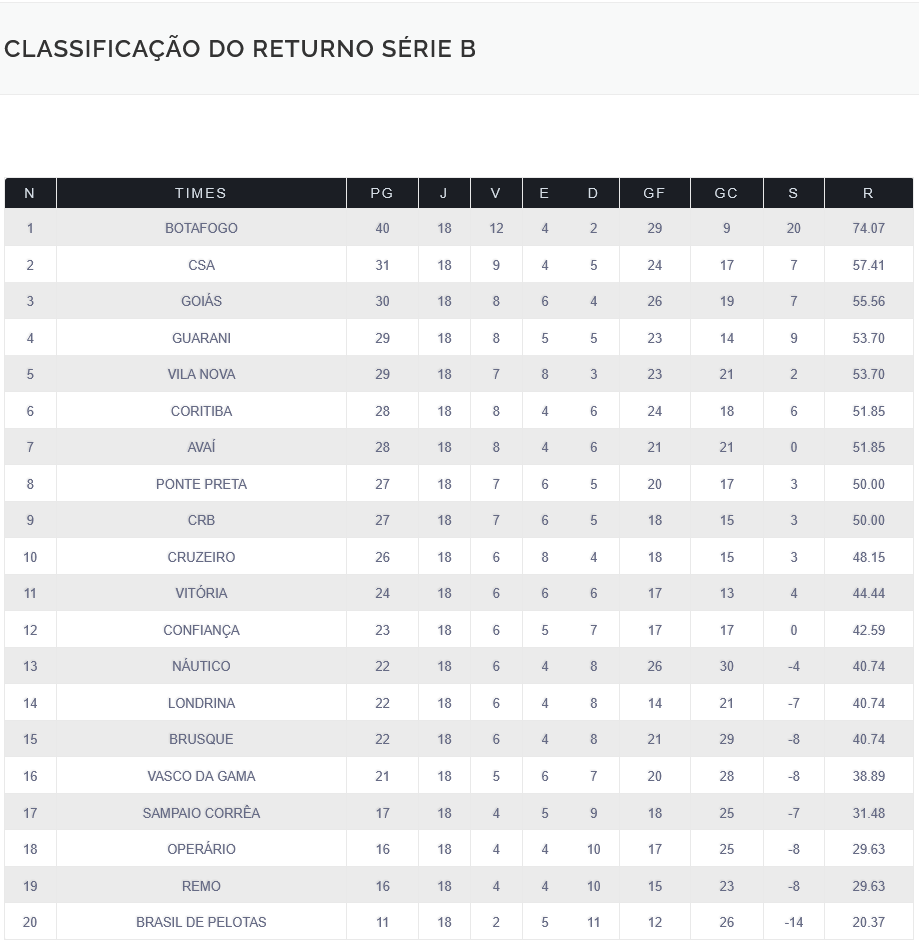Select the BRASIL DE PELOTAS row
Viewport: 919px width, 949px height.
tap(201, 922)
